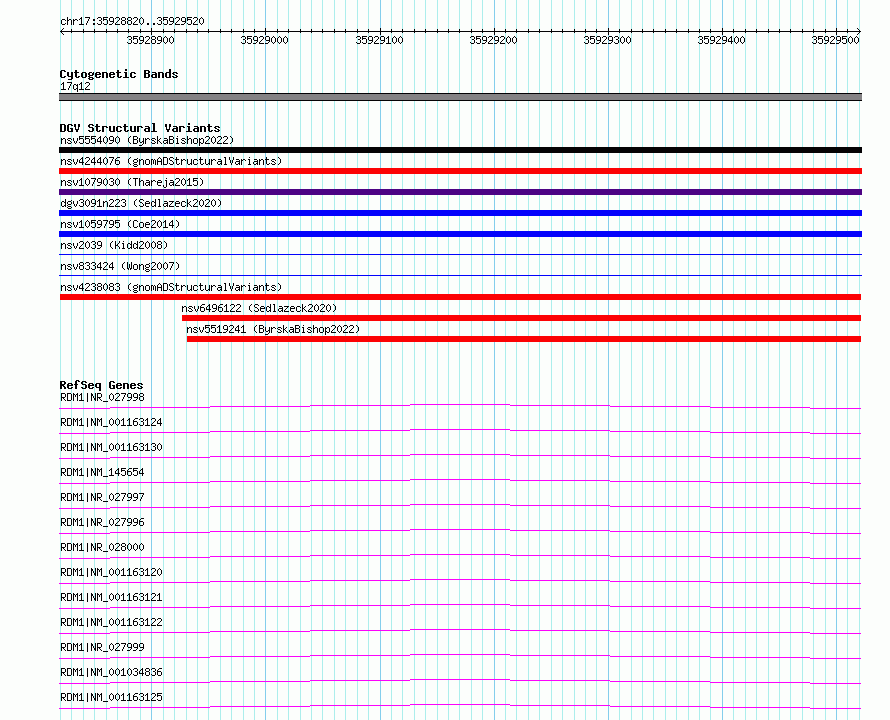Open transcript RDM1|NR_028000
The image size is (890, 720).
[102, 547]
